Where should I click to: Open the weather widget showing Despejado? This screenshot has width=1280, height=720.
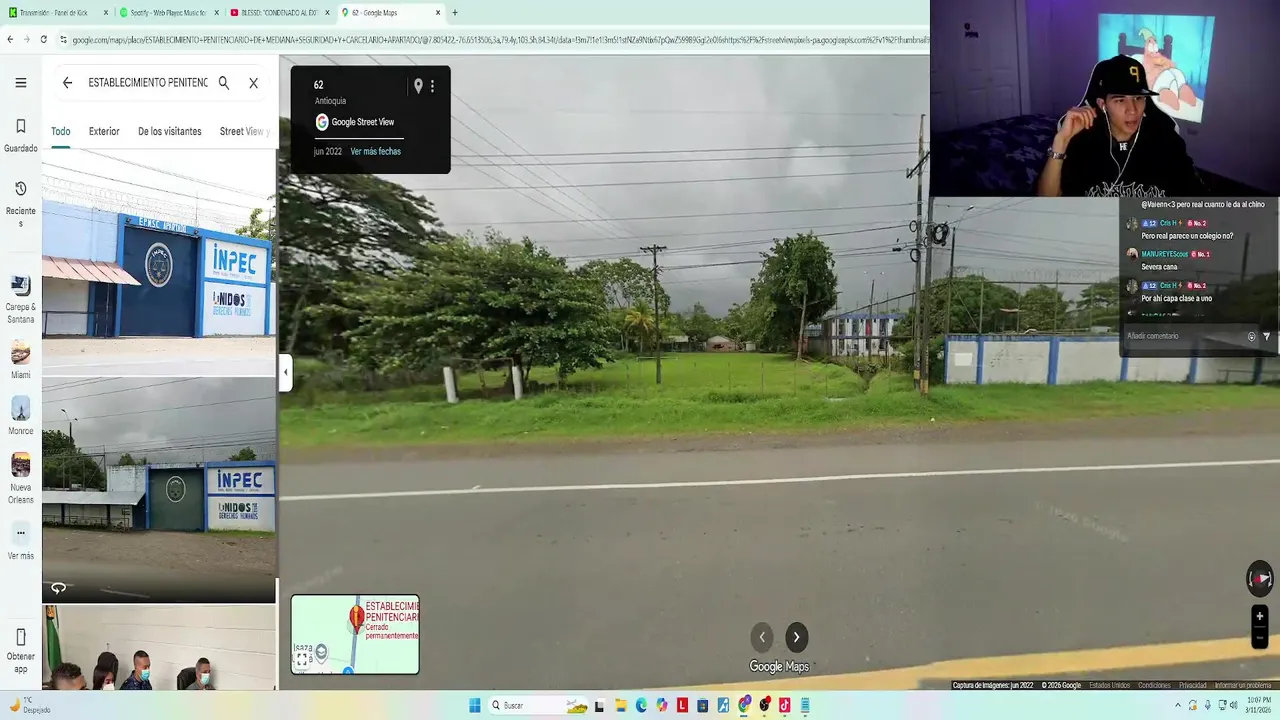pyautogui.click(x=30, y=705)
